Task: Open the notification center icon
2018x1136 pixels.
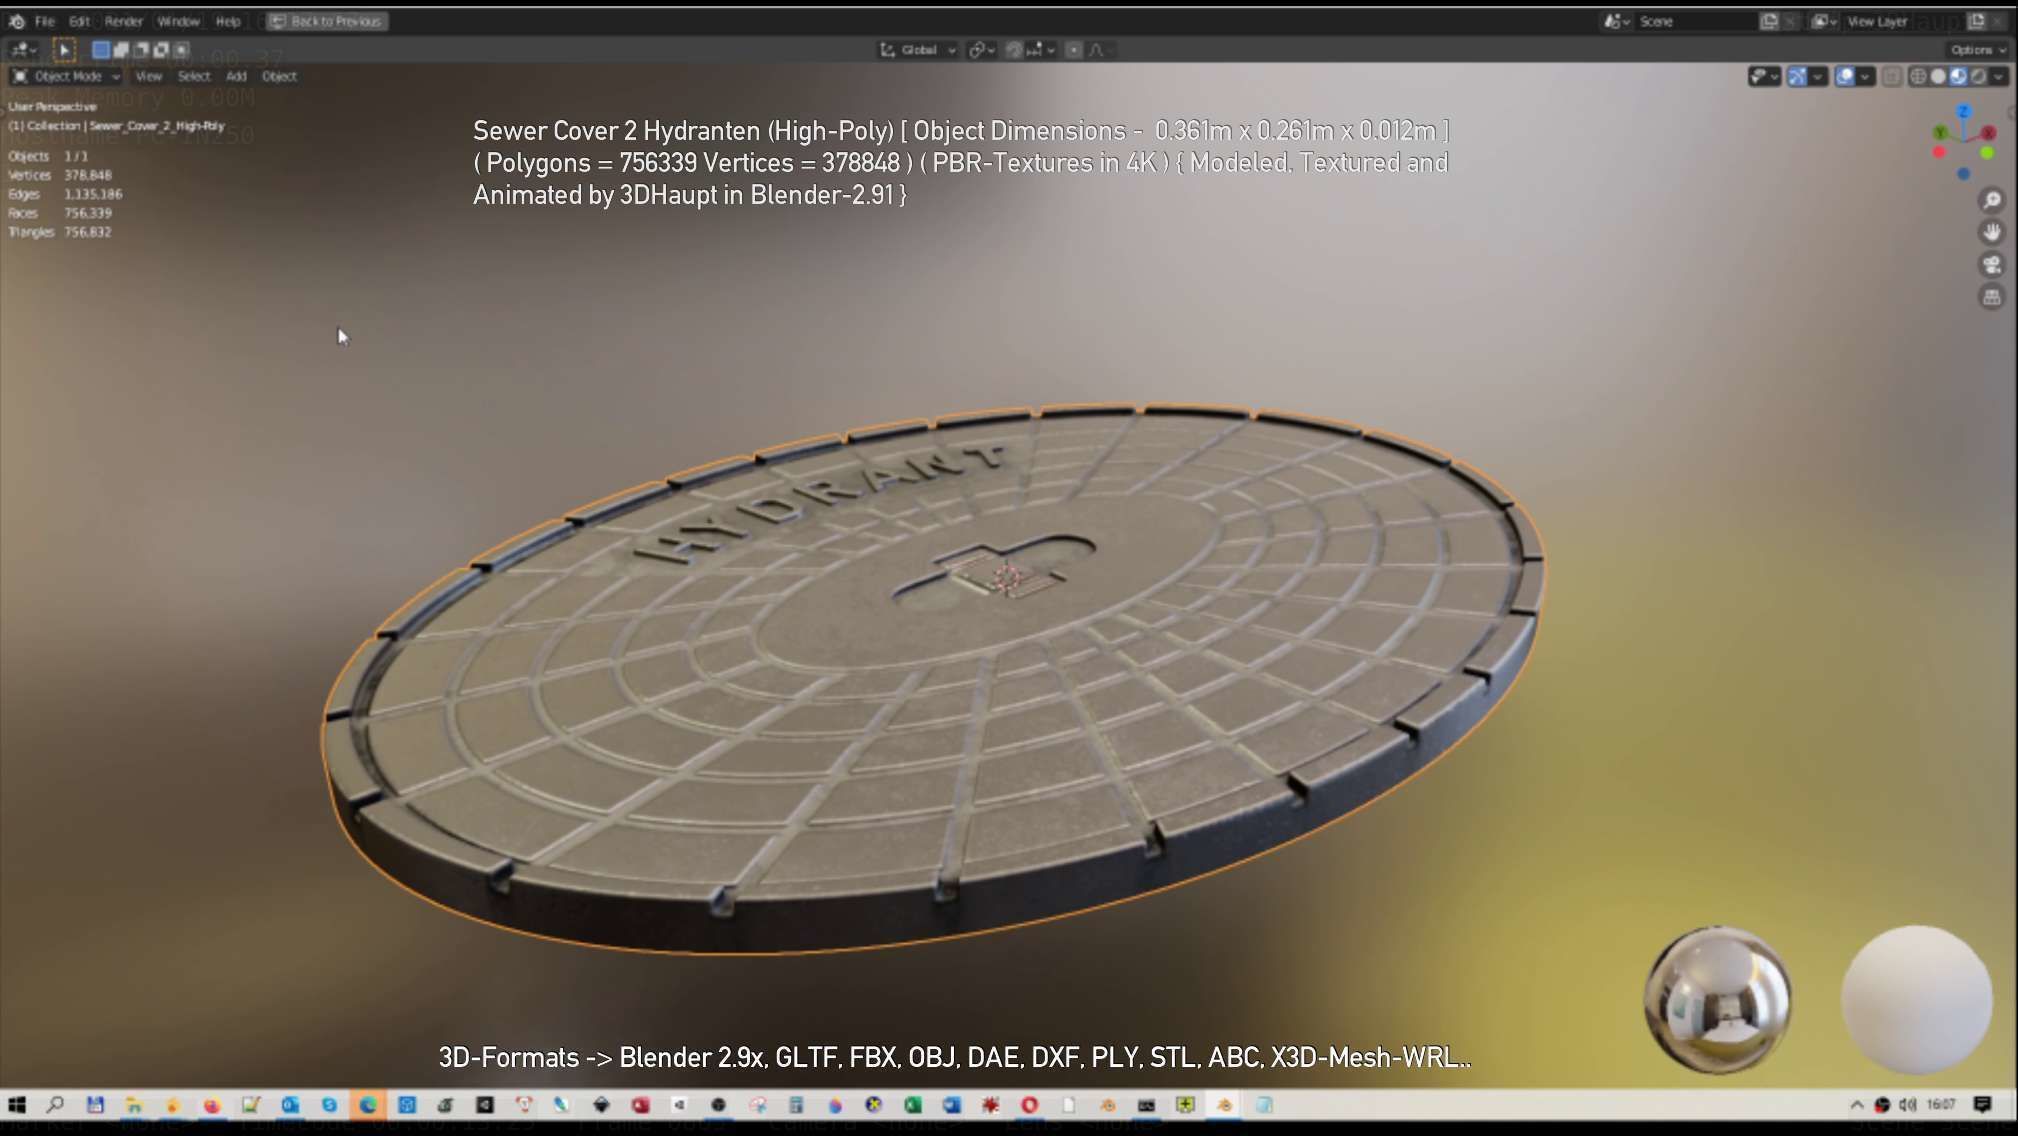Action: pos(1982,1105)
